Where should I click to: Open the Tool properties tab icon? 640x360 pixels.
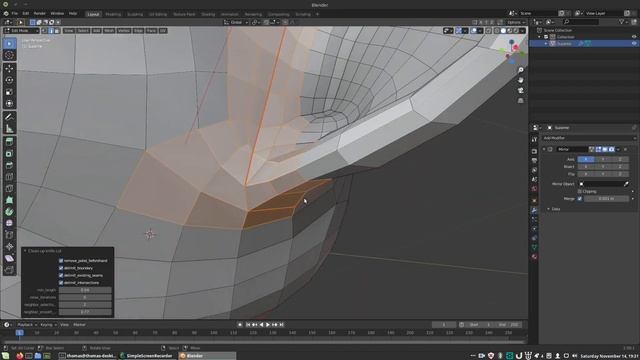point(534,140)
